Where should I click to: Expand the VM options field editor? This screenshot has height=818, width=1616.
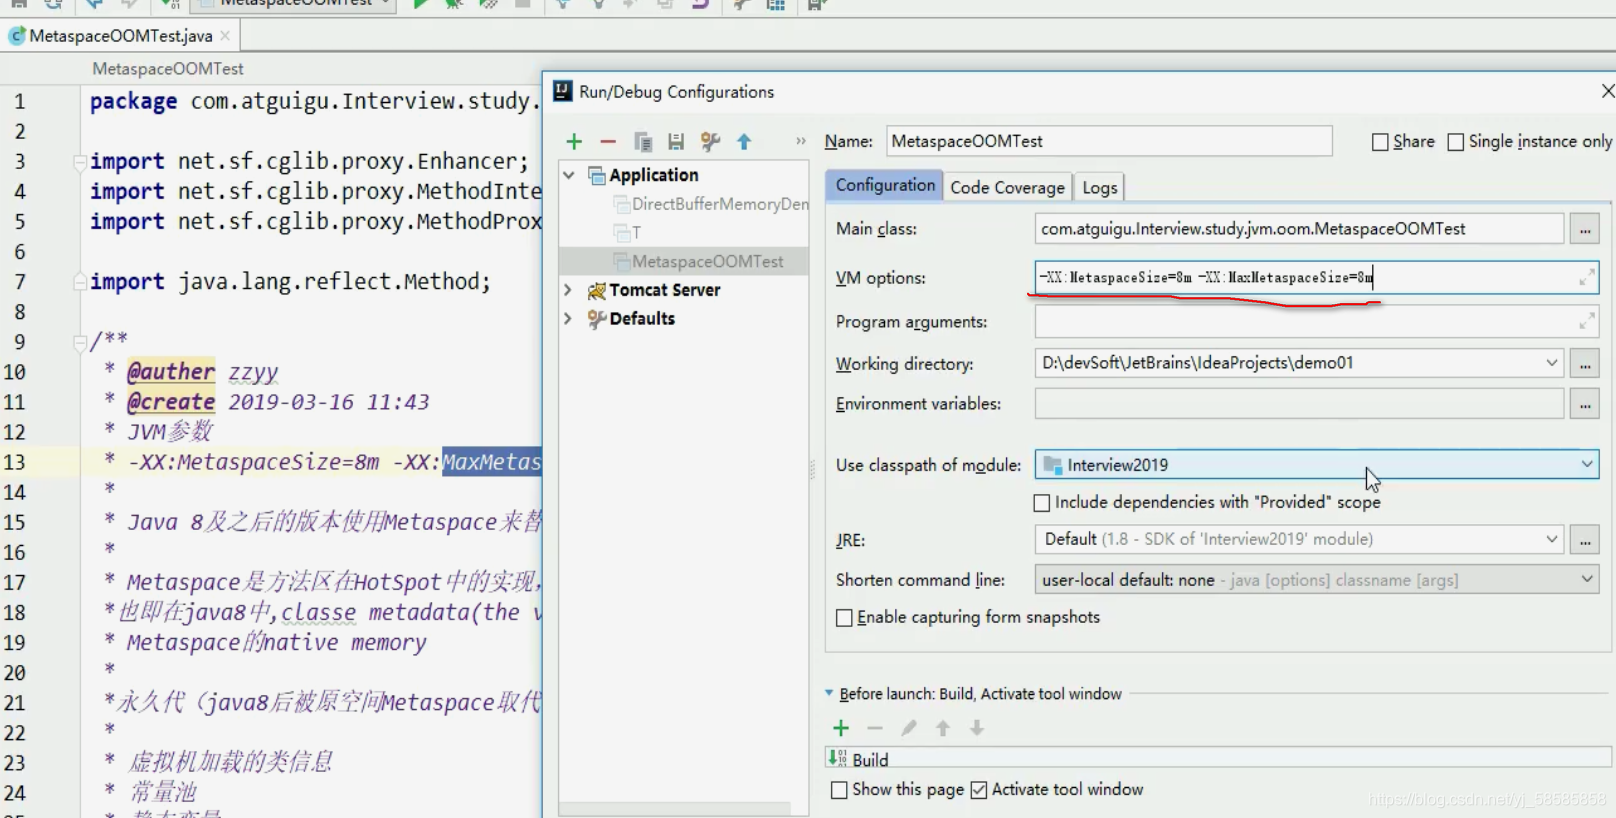point(1586,278)
